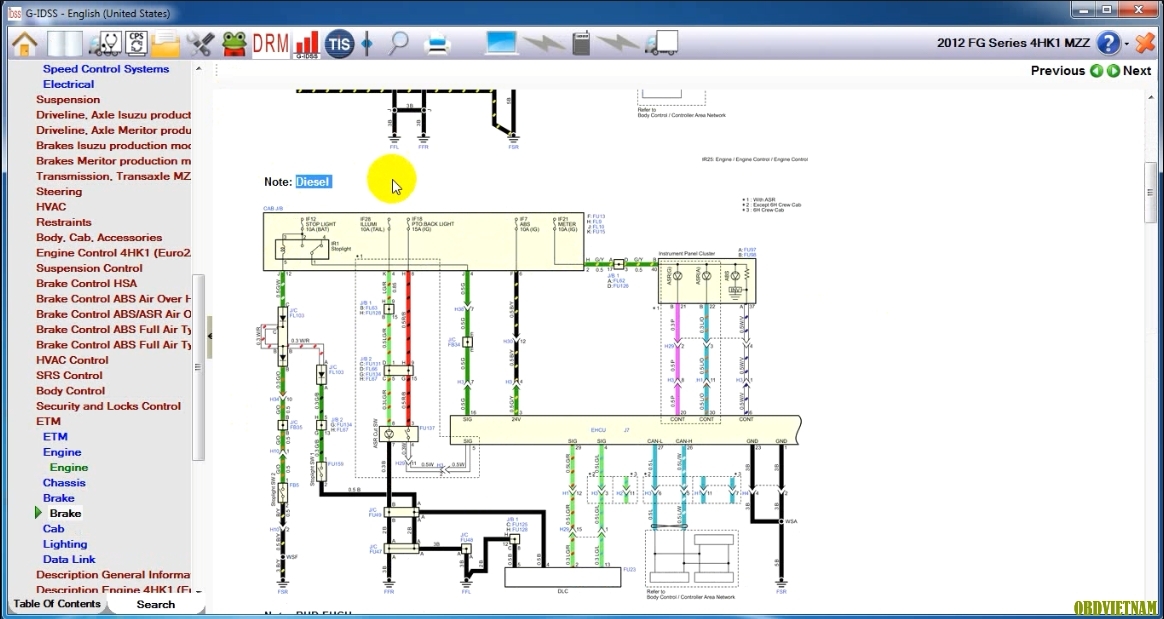This screenshot has height=619, width=1164.
Task: Open the blue ETM sub-entry
Action: (x=55, y=436)
